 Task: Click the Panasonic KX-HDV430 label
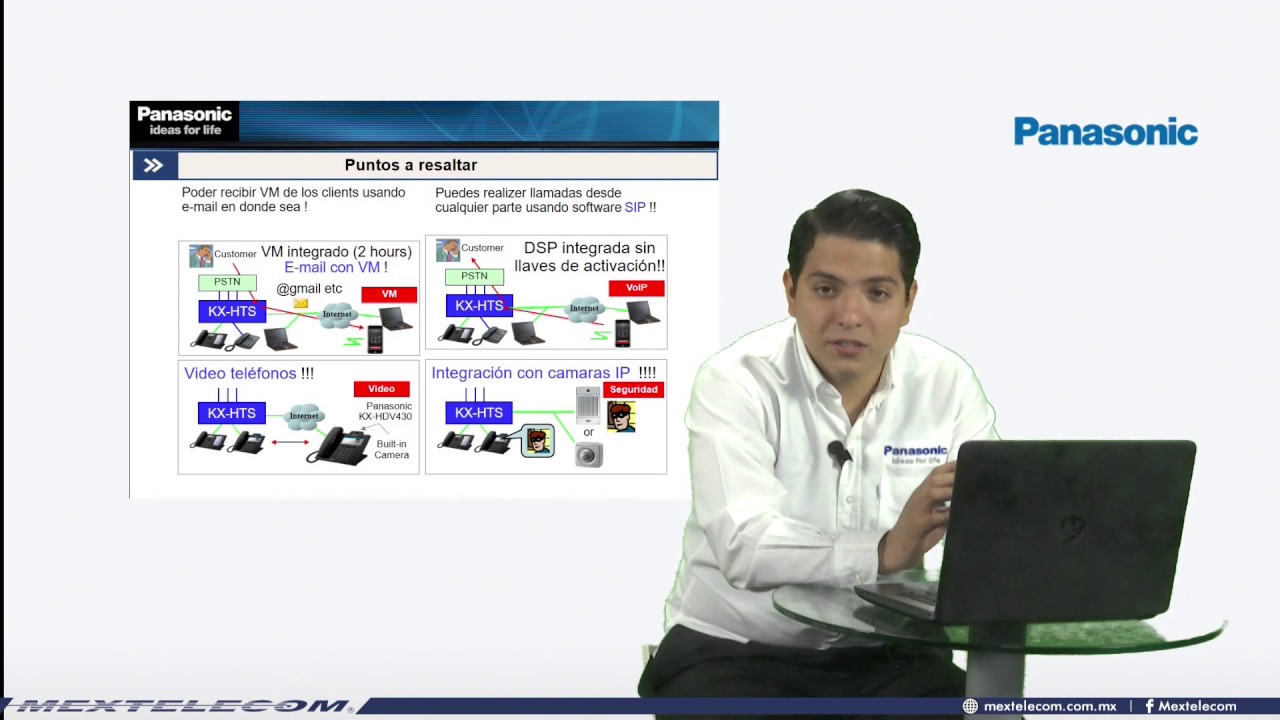385,411
